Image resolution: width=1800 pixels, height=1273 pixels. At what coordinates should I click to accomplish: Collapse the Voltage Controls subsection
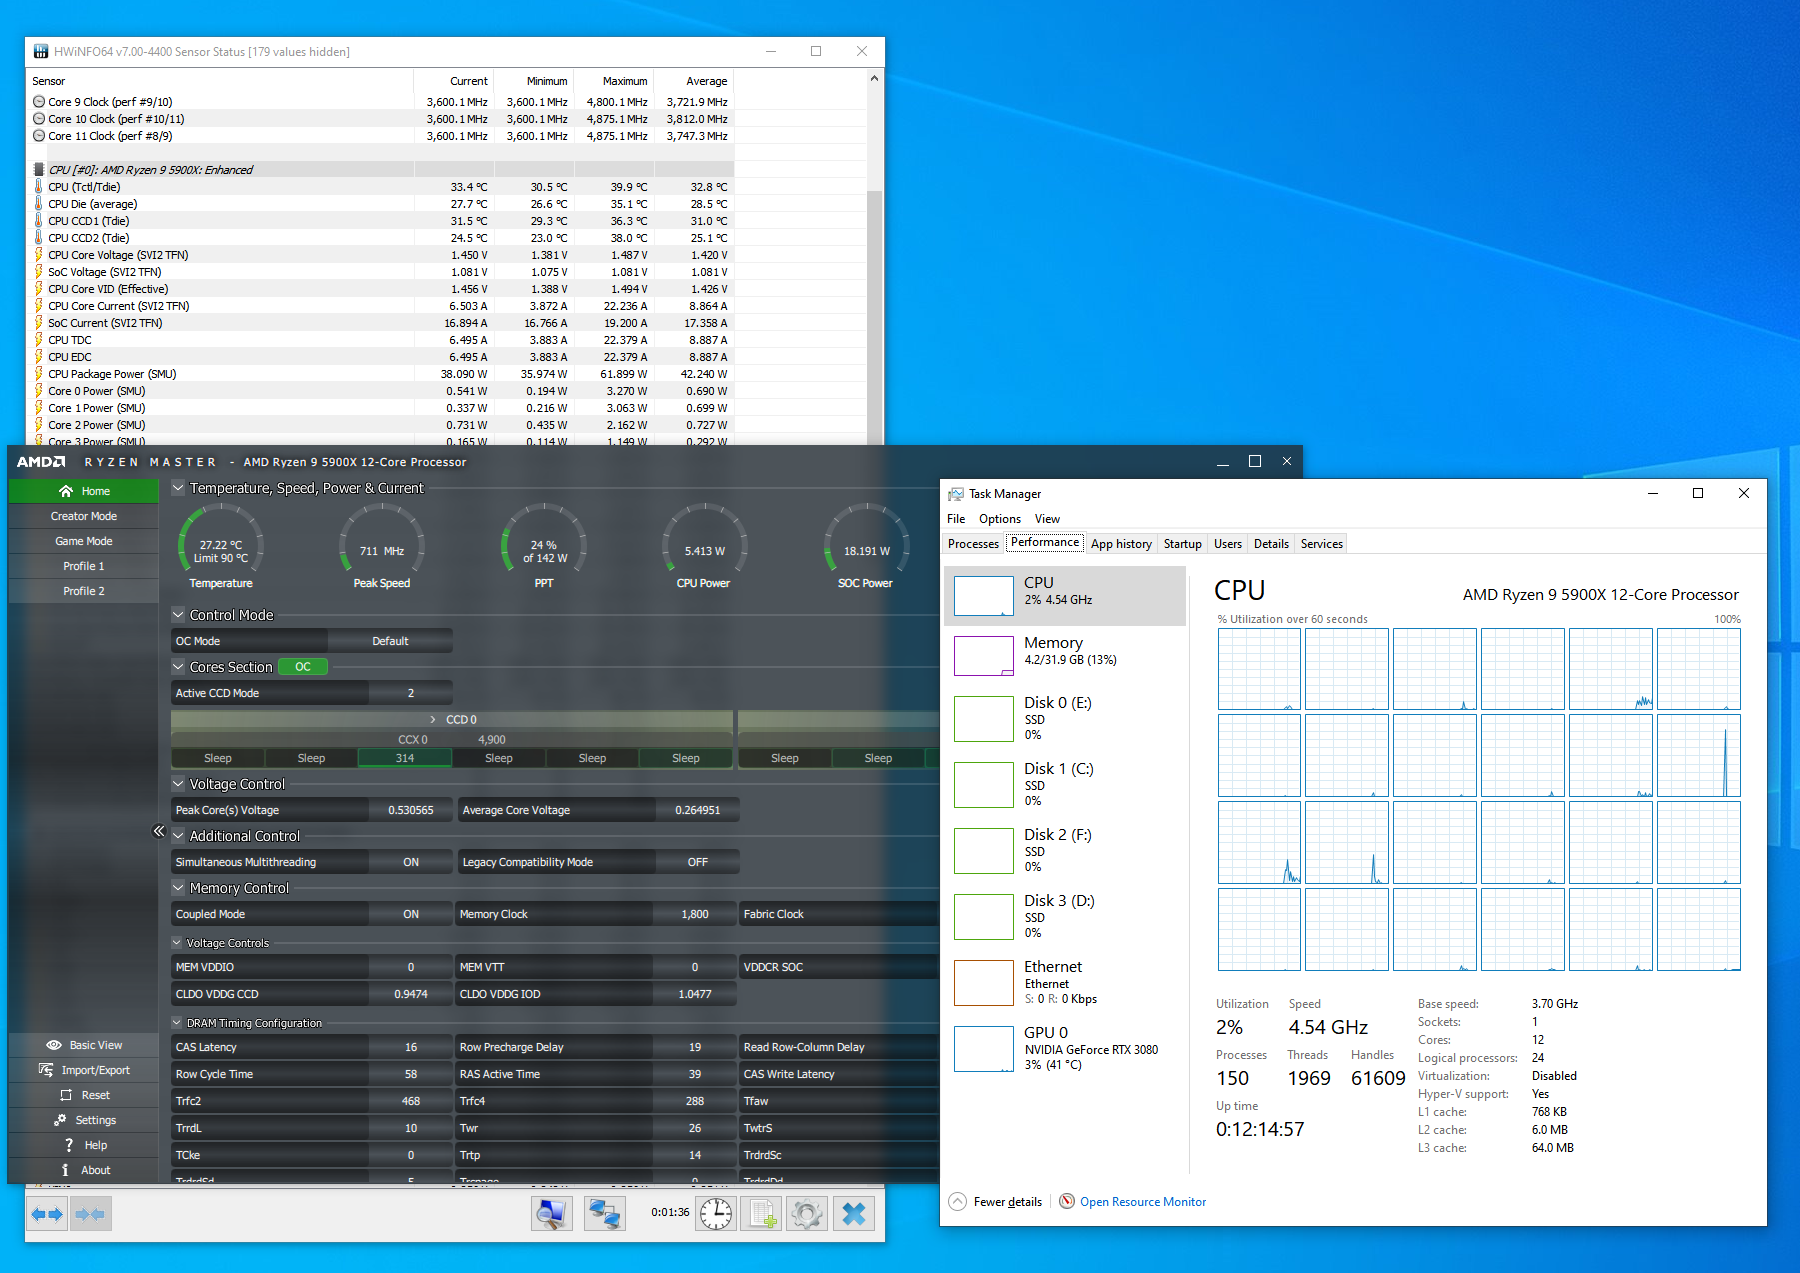(177, 943)
